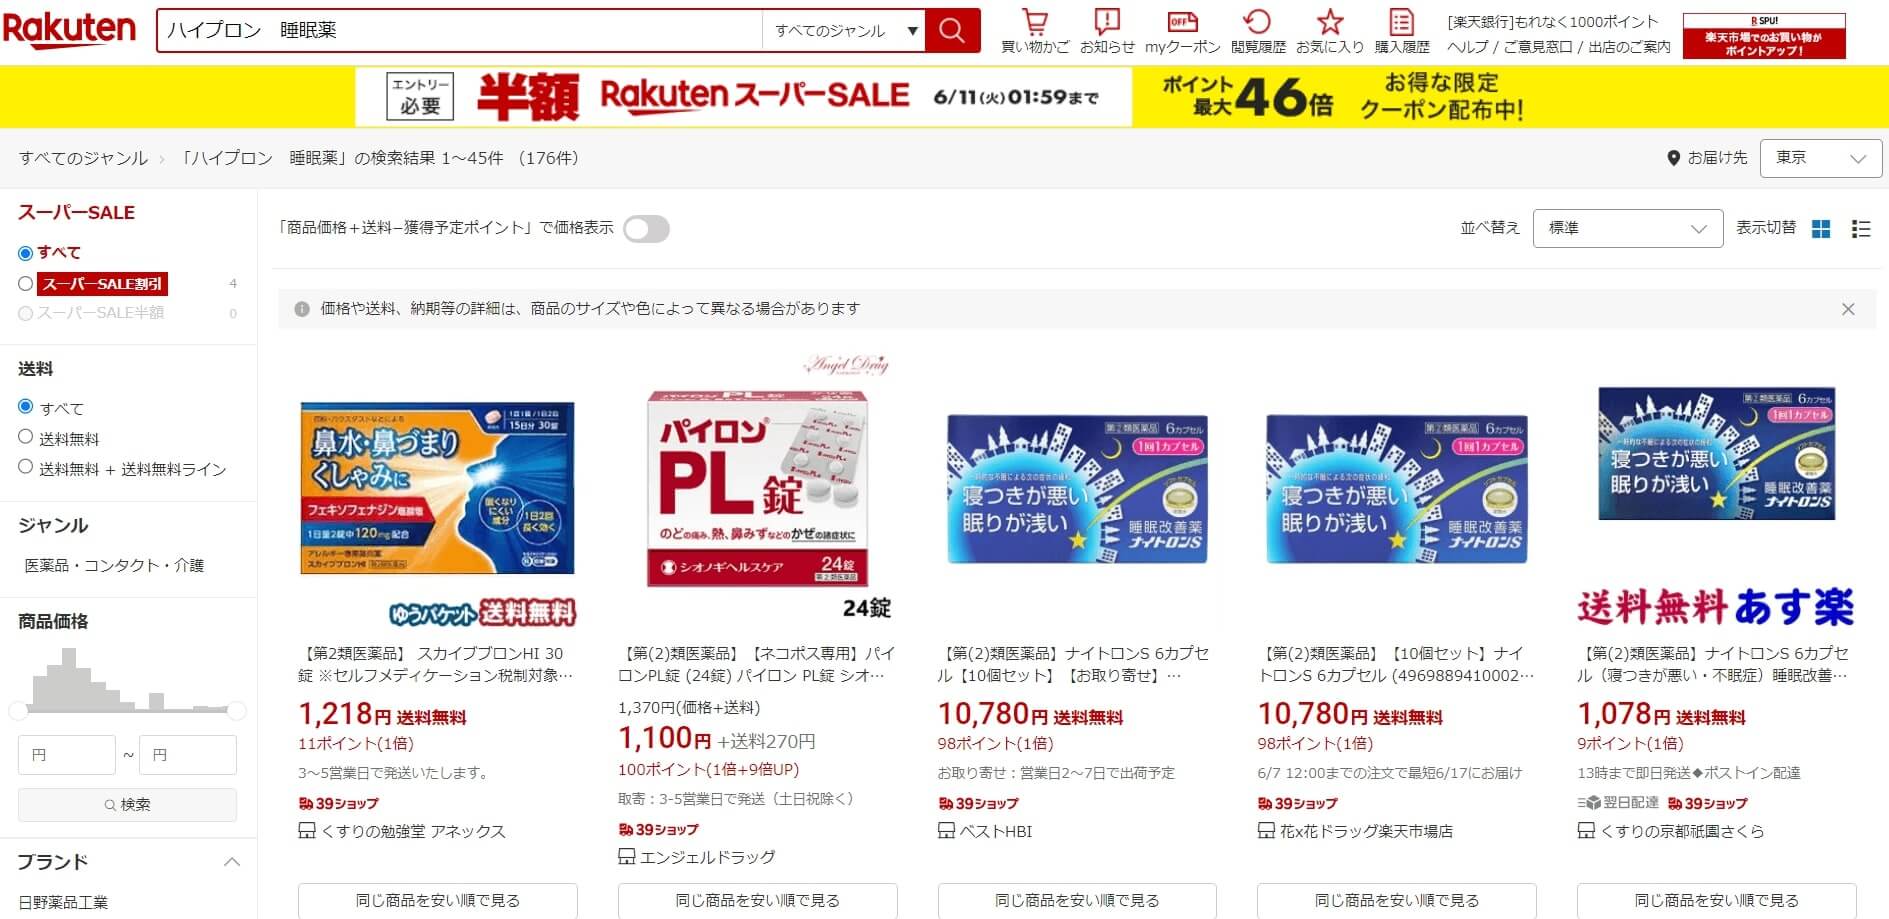Click the price histogram chart
1889x919 pixels.
(127, 680)
